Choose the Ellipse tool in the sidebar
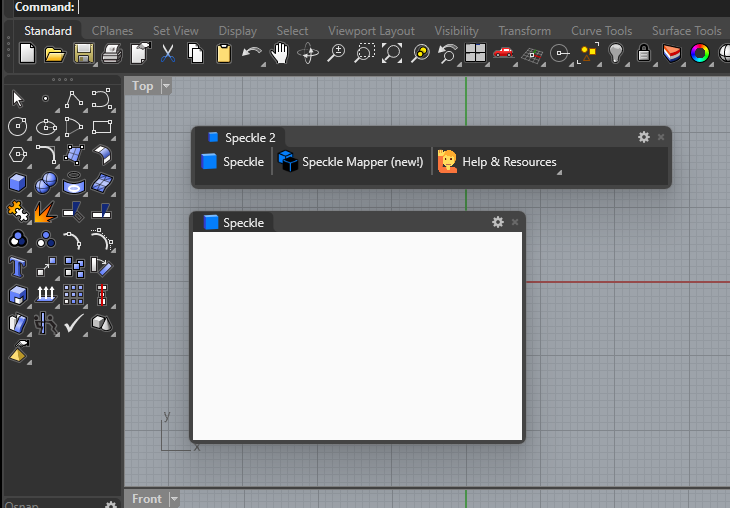Image resolution: width=730 pixels, height=508 pixels. [46, 127]
